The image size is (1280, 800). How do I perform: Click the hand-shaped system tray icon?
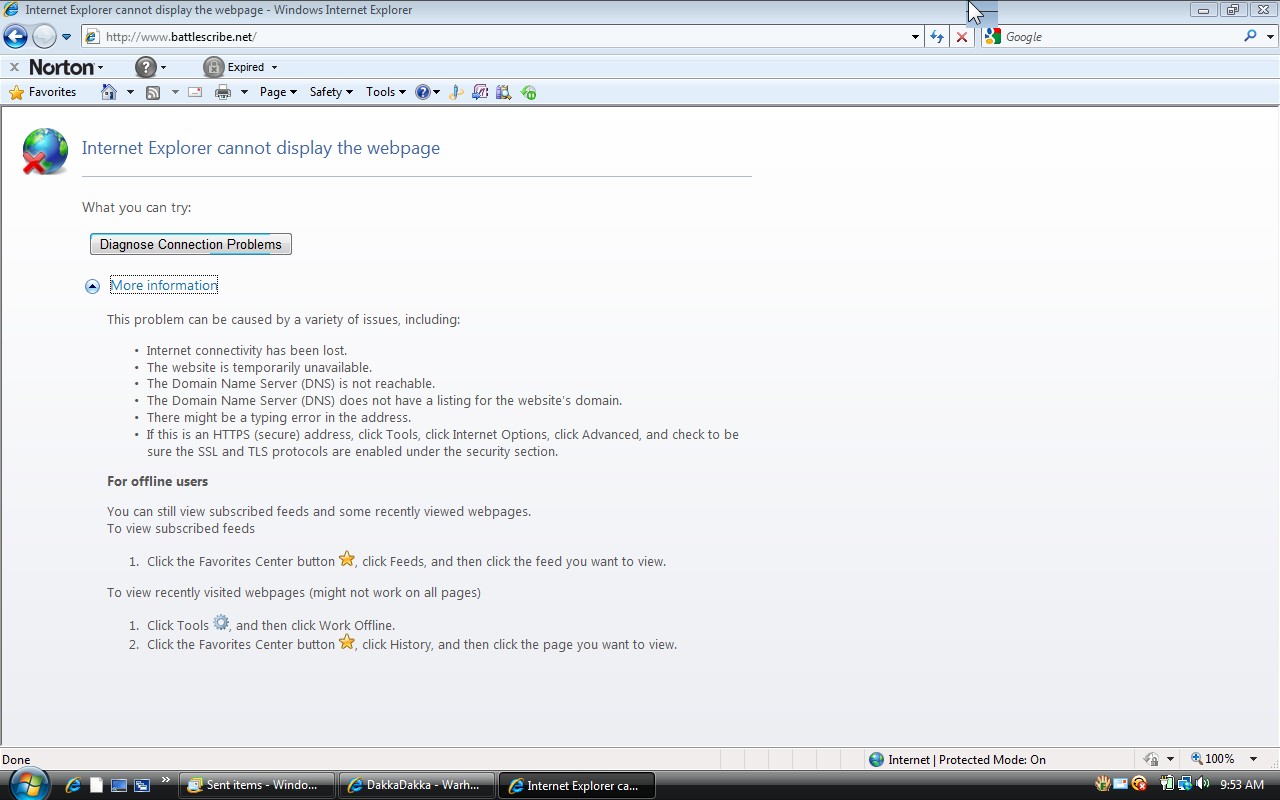(1102, 784)
